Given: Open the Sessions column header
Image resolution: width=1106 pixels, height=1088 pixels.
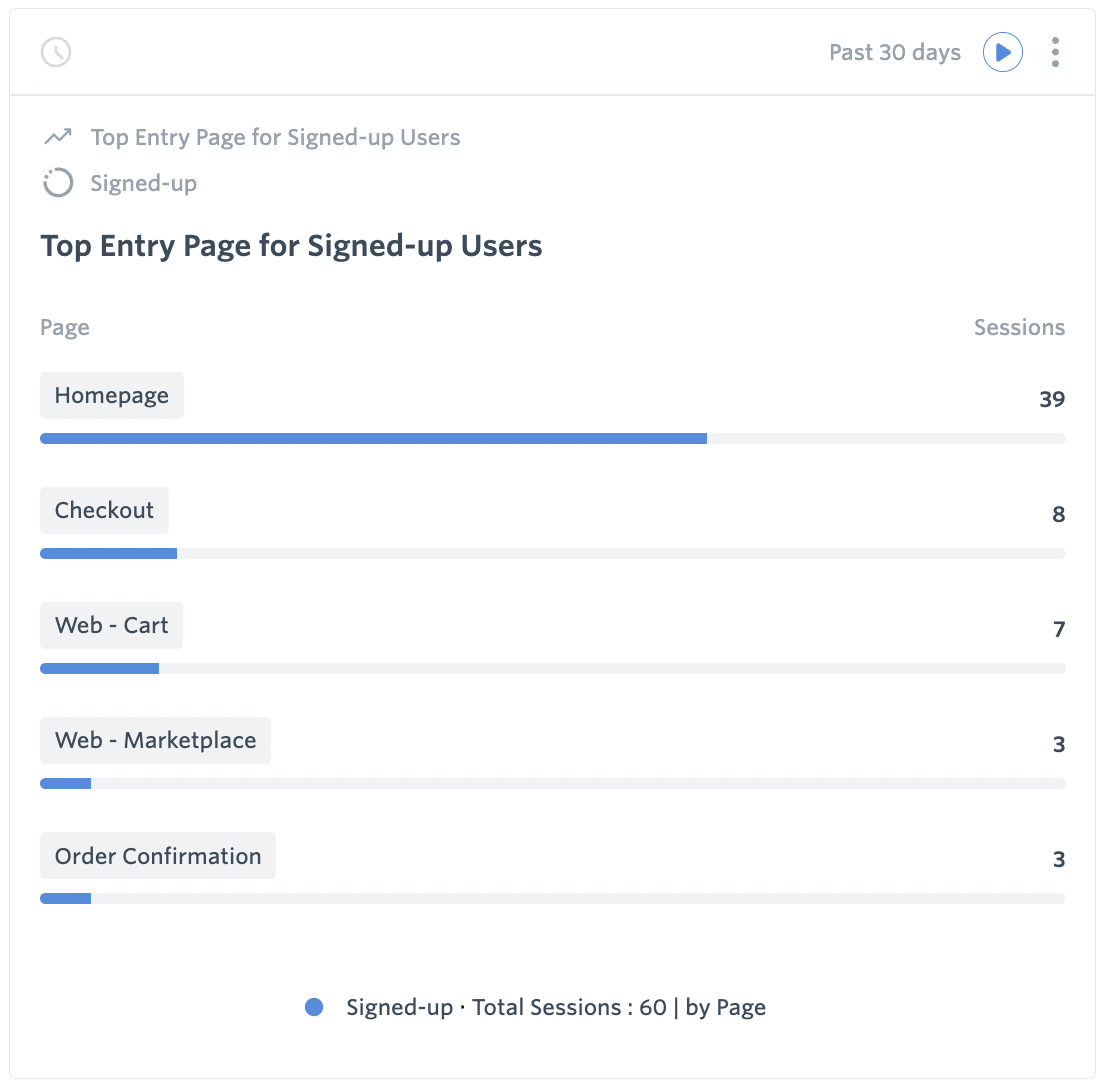Looking at the screenshot, I should point(1019,327).
